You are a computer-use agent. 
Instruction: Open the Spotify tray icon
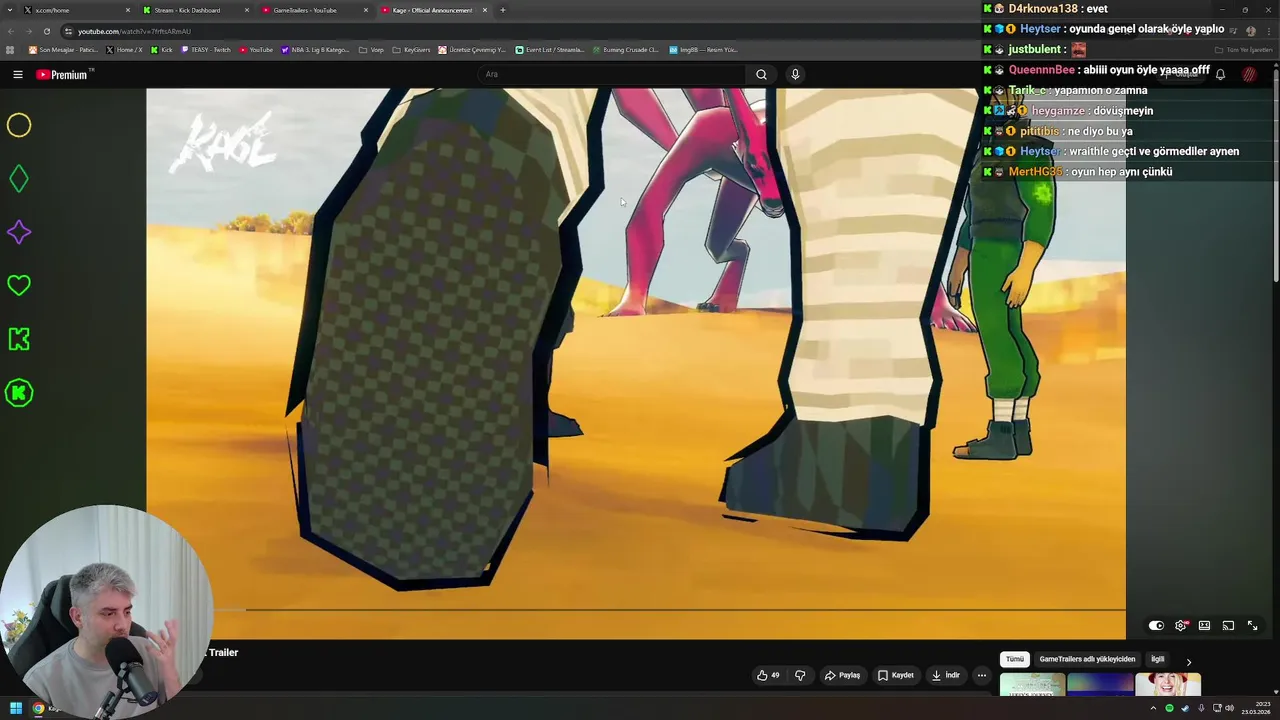click(x=1169, y=708)
